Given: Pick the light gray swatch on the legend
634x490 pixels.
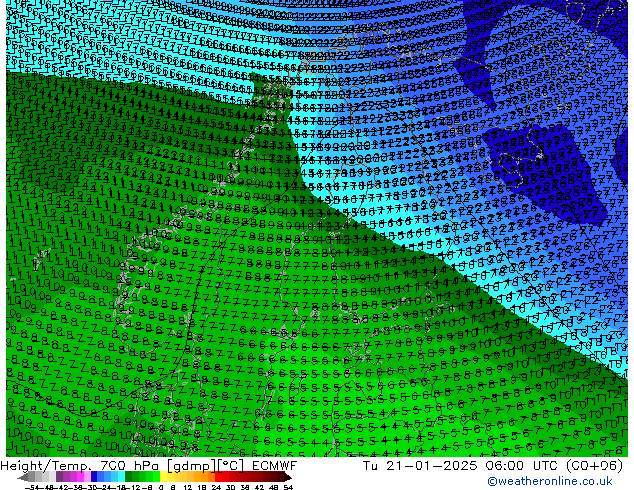Looking at the screenshot, I should [53, 476].
